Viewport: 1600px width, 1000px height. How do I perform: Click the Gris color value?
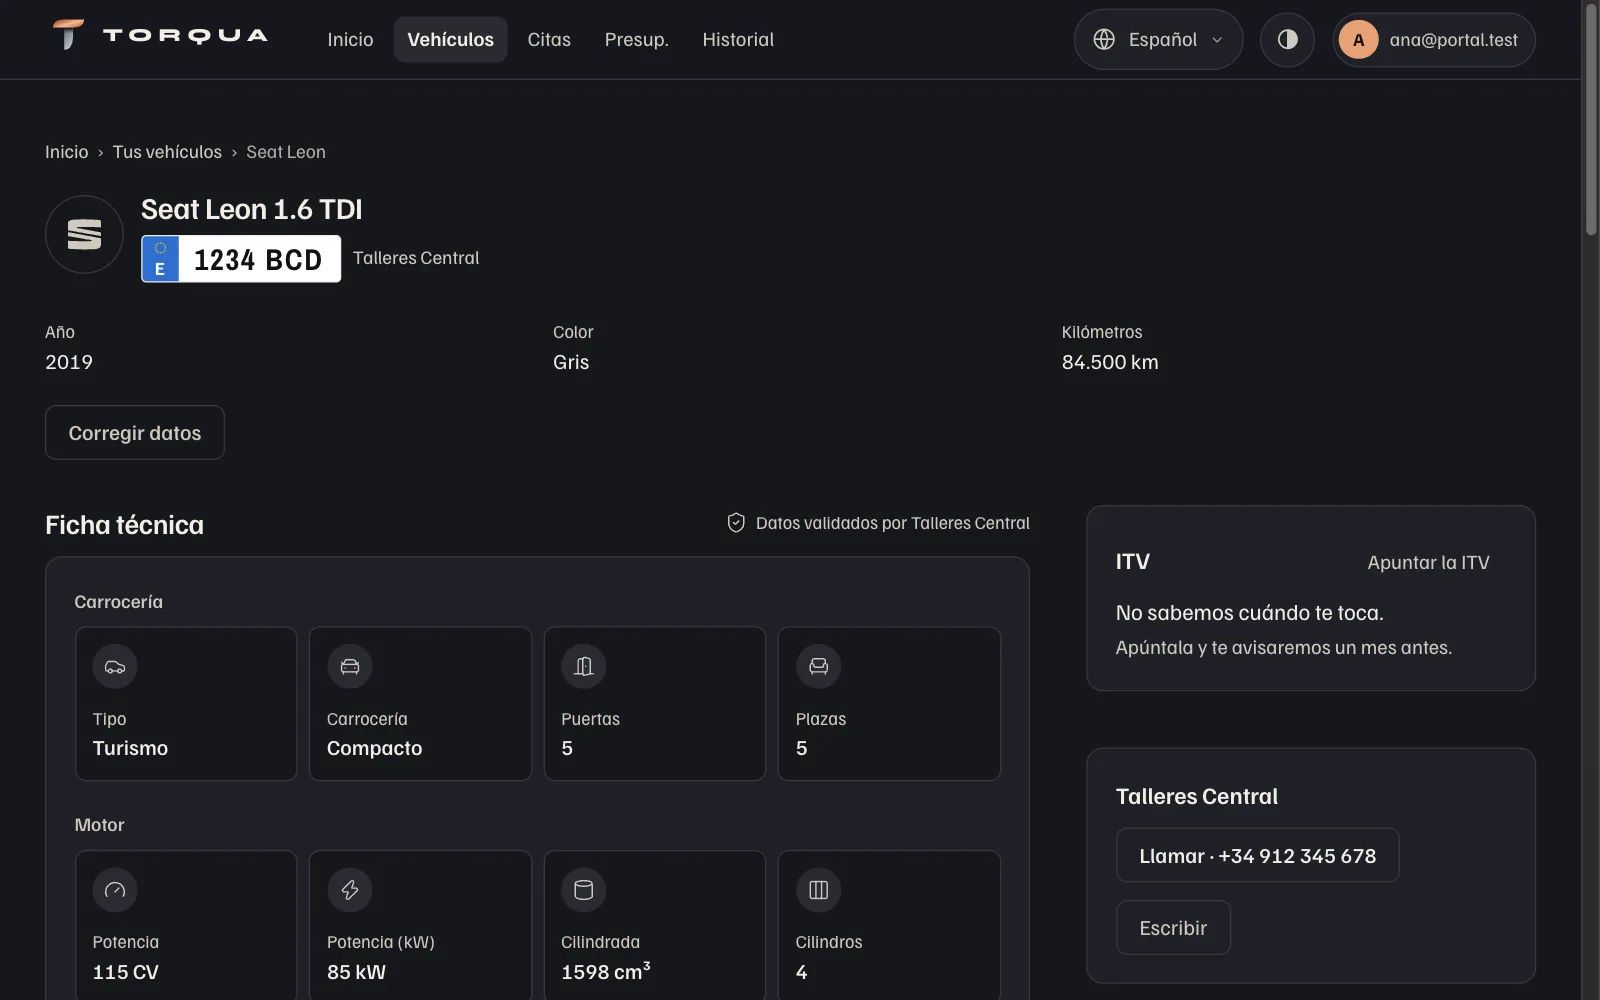click(571, 362)
